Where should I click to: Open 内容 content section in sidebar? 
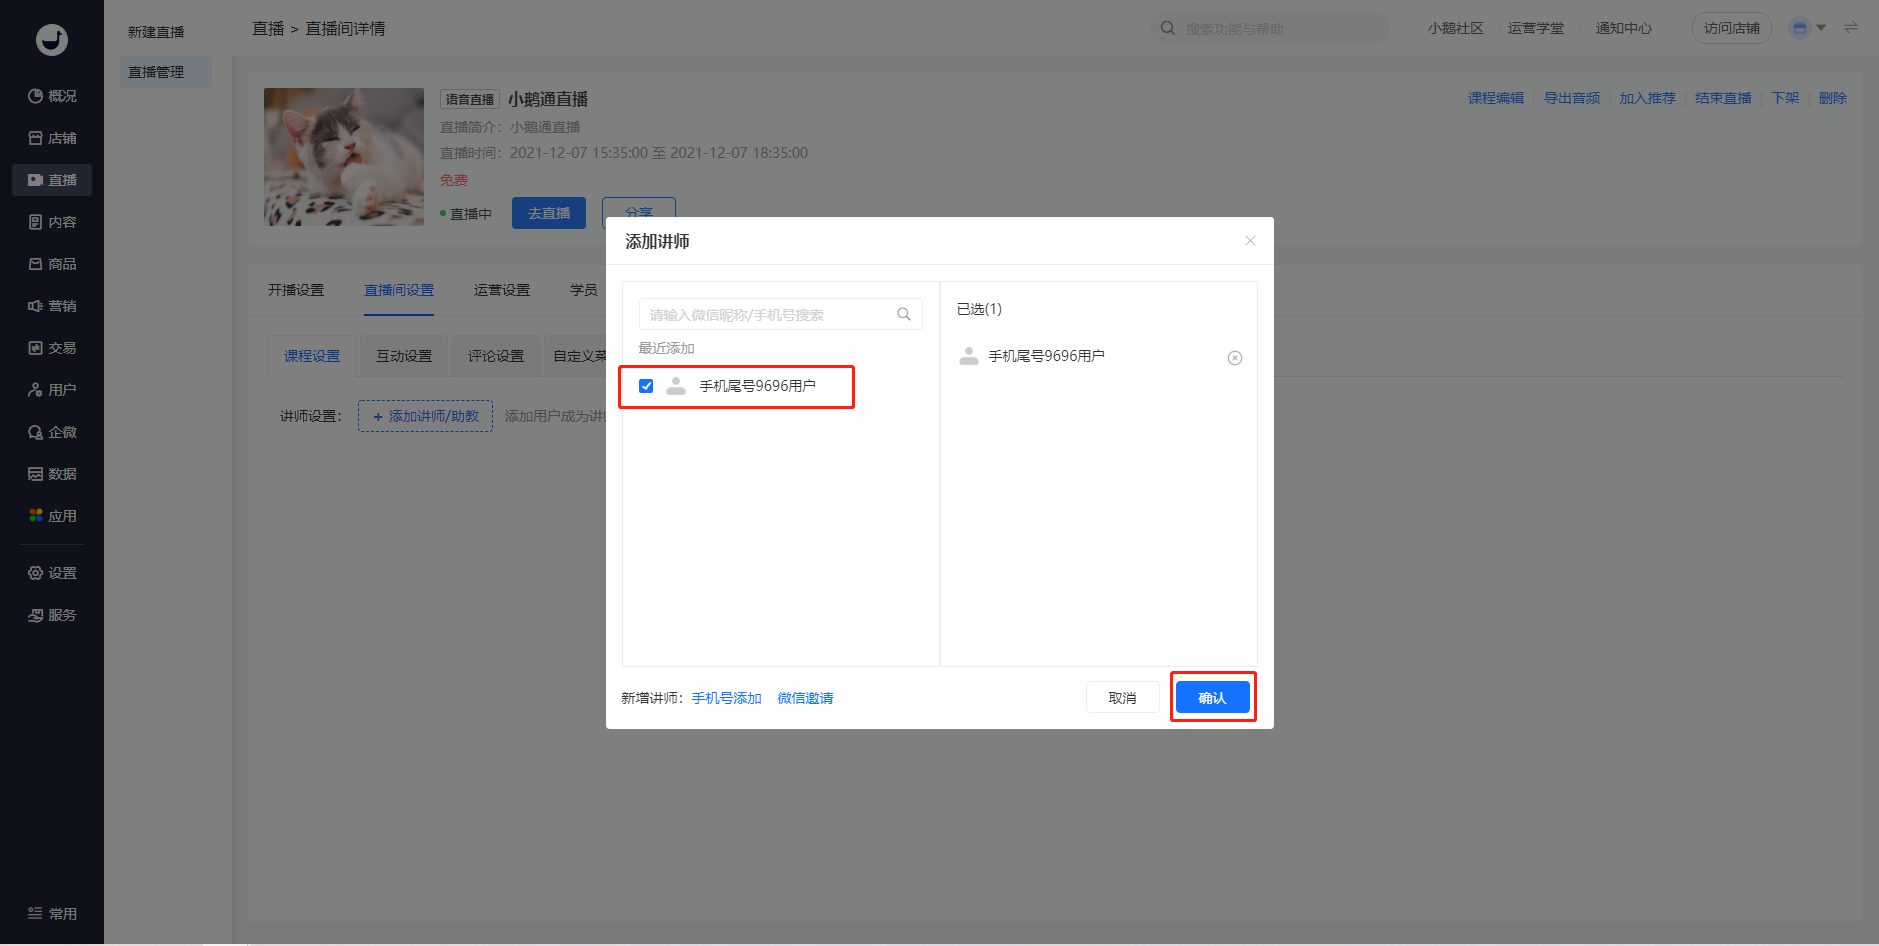point(52,222)
